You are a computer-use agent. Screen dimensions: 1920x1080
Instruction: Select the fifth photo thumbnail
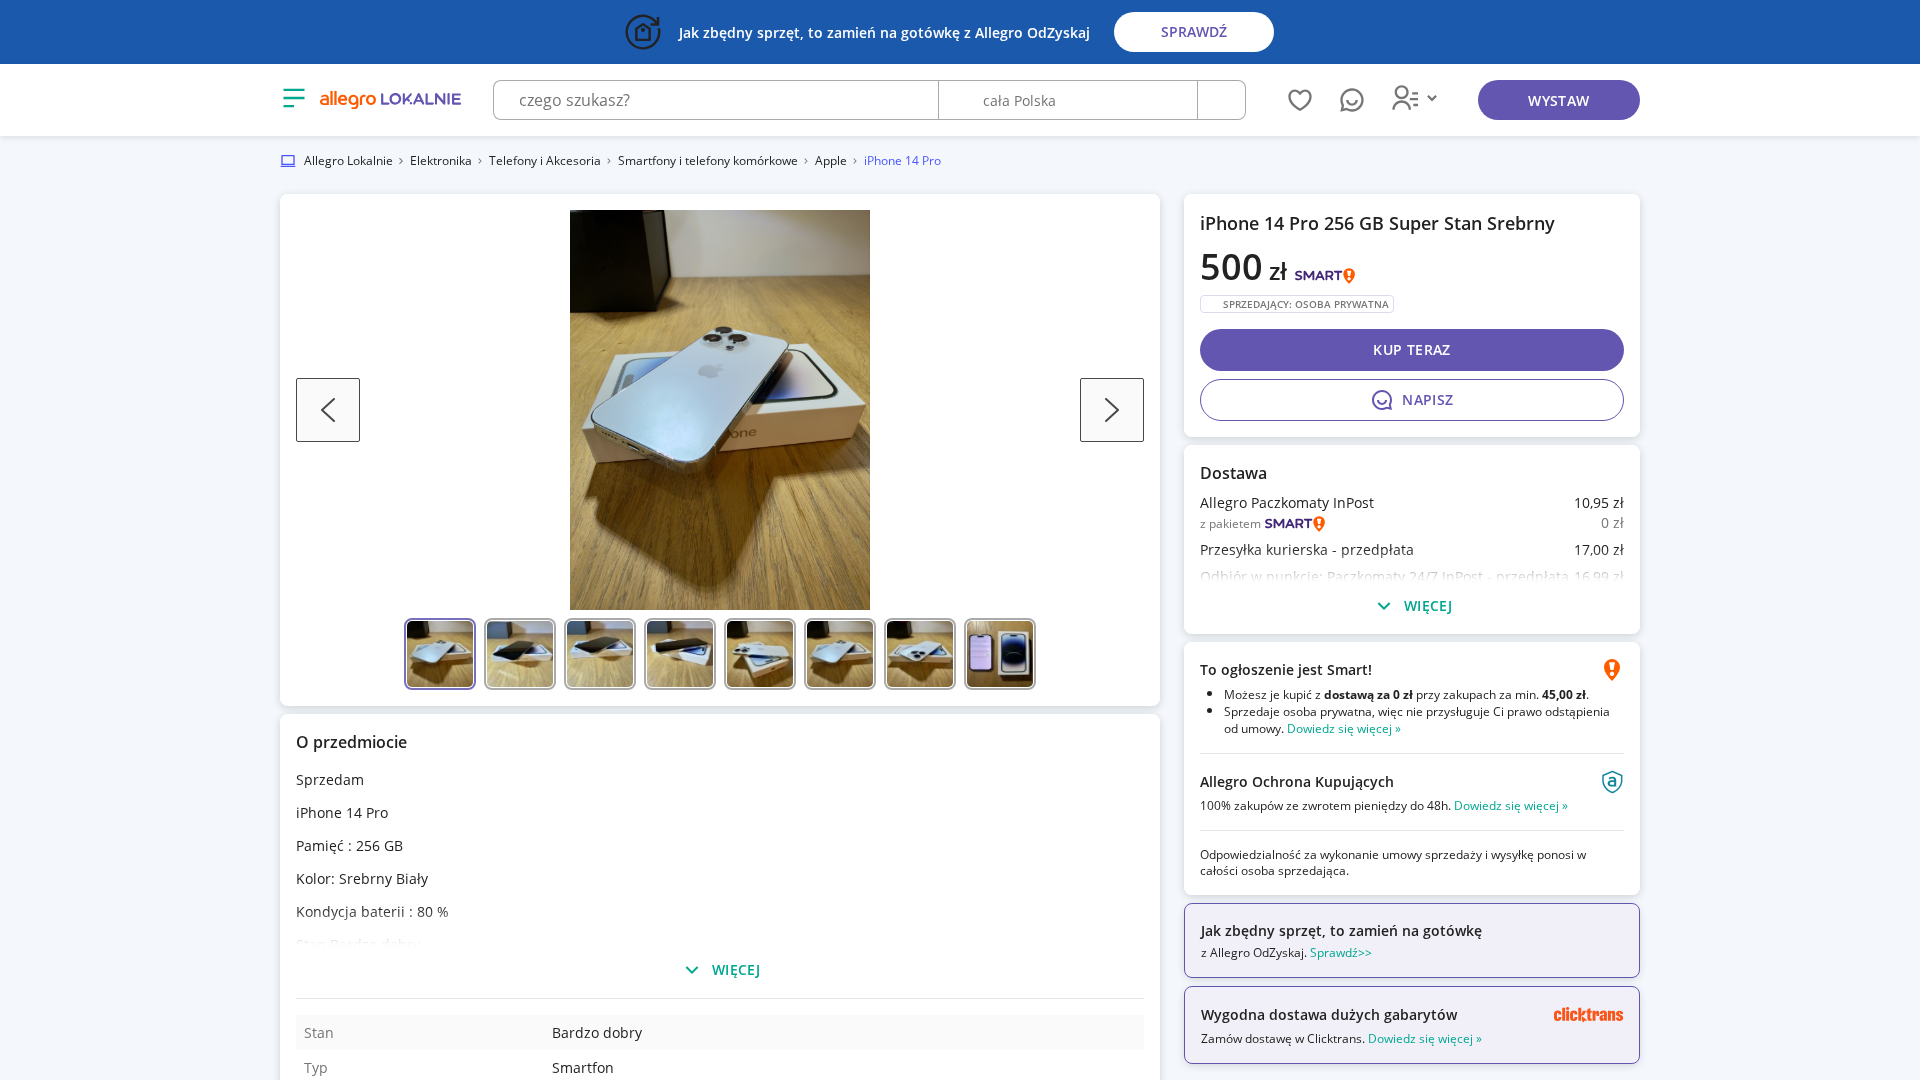[760, 654]
